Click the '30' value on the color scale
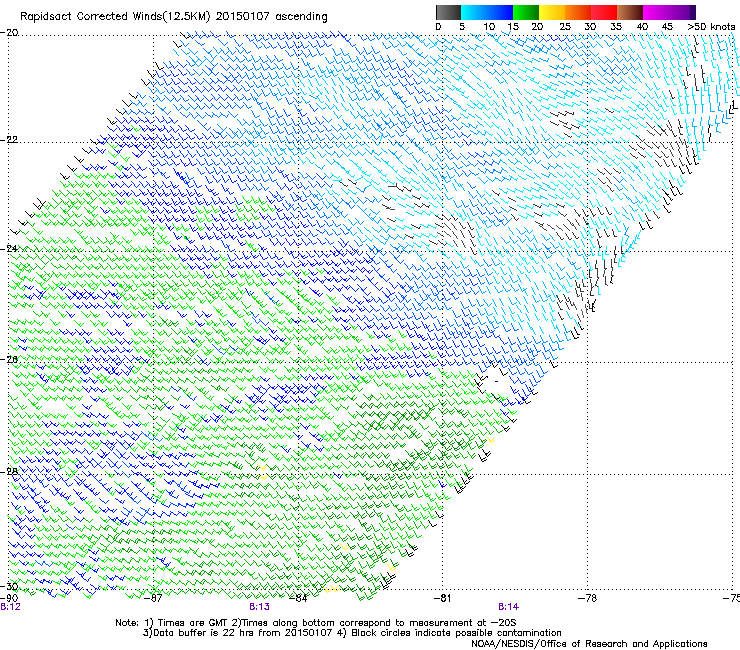The image size is (740, 650). [x=590, y=27]
